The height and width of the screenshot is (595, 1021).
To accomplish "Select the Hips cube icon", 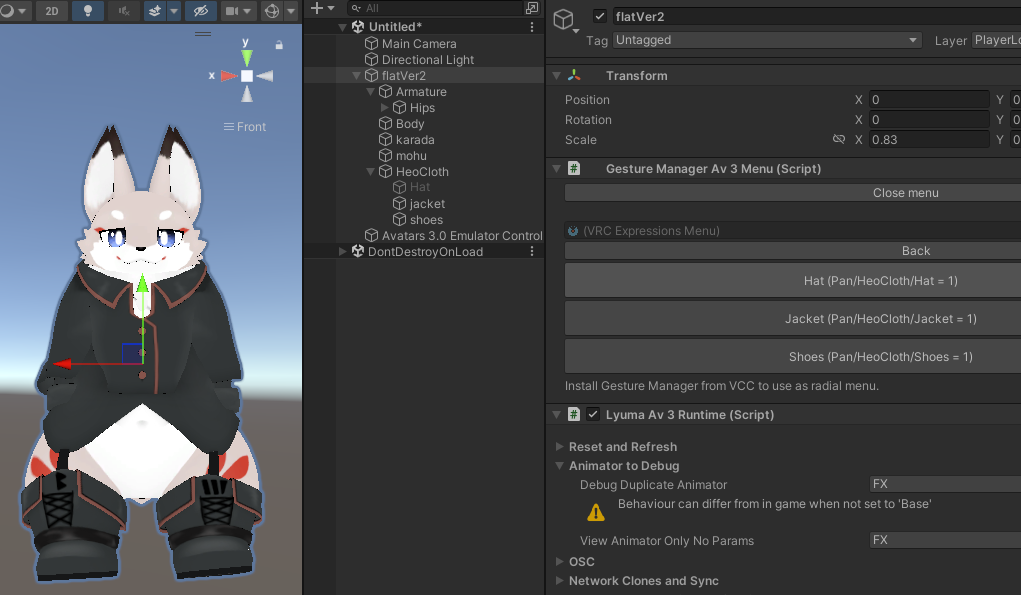I will point(399,107).
